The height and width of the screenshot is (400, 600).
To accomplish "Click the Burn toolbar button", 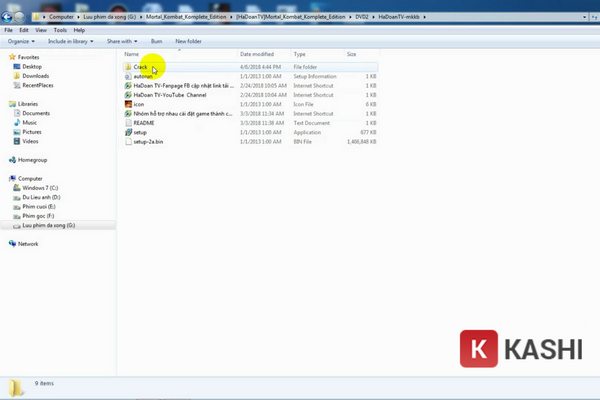I will [x=157, y=41].
